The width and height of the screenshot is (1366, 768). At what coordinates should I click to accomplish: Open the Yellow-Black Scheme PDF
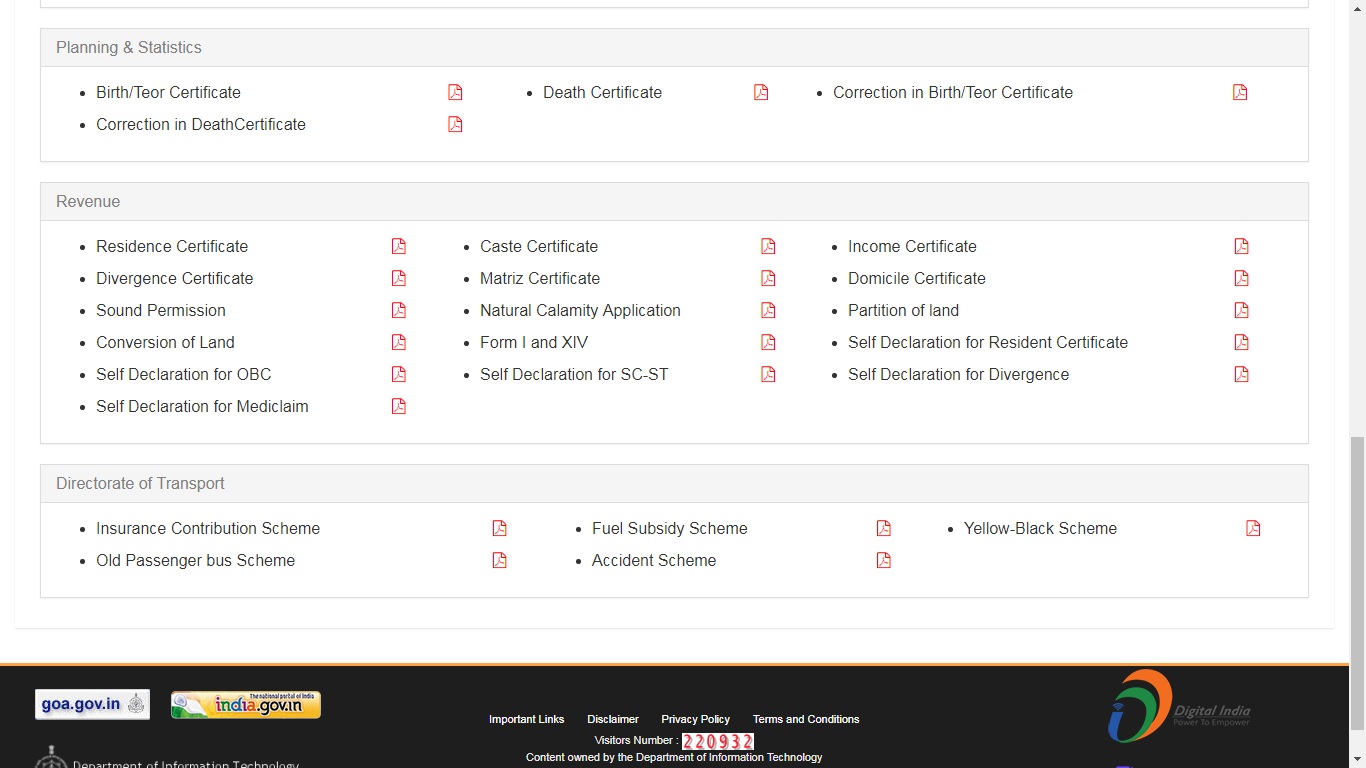point(1252,528)
